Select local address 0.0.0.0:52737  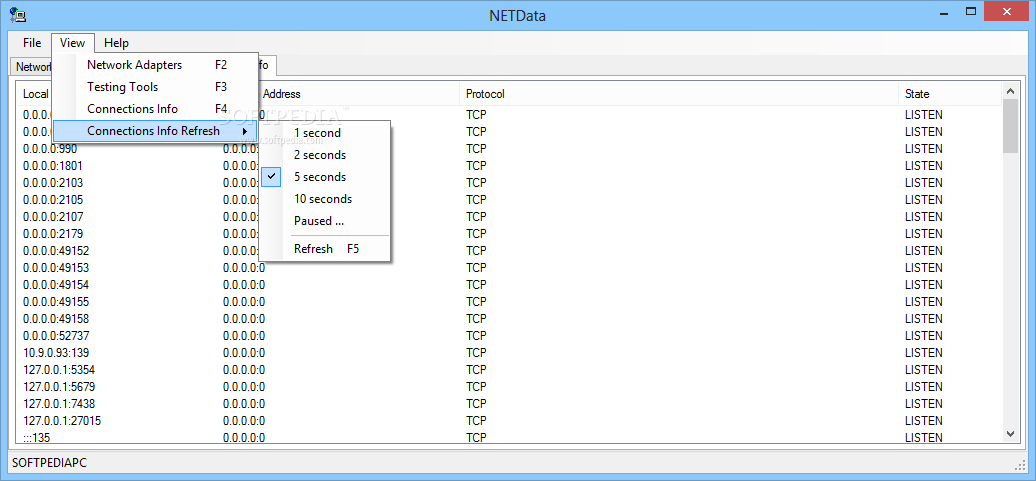[56, 336]
